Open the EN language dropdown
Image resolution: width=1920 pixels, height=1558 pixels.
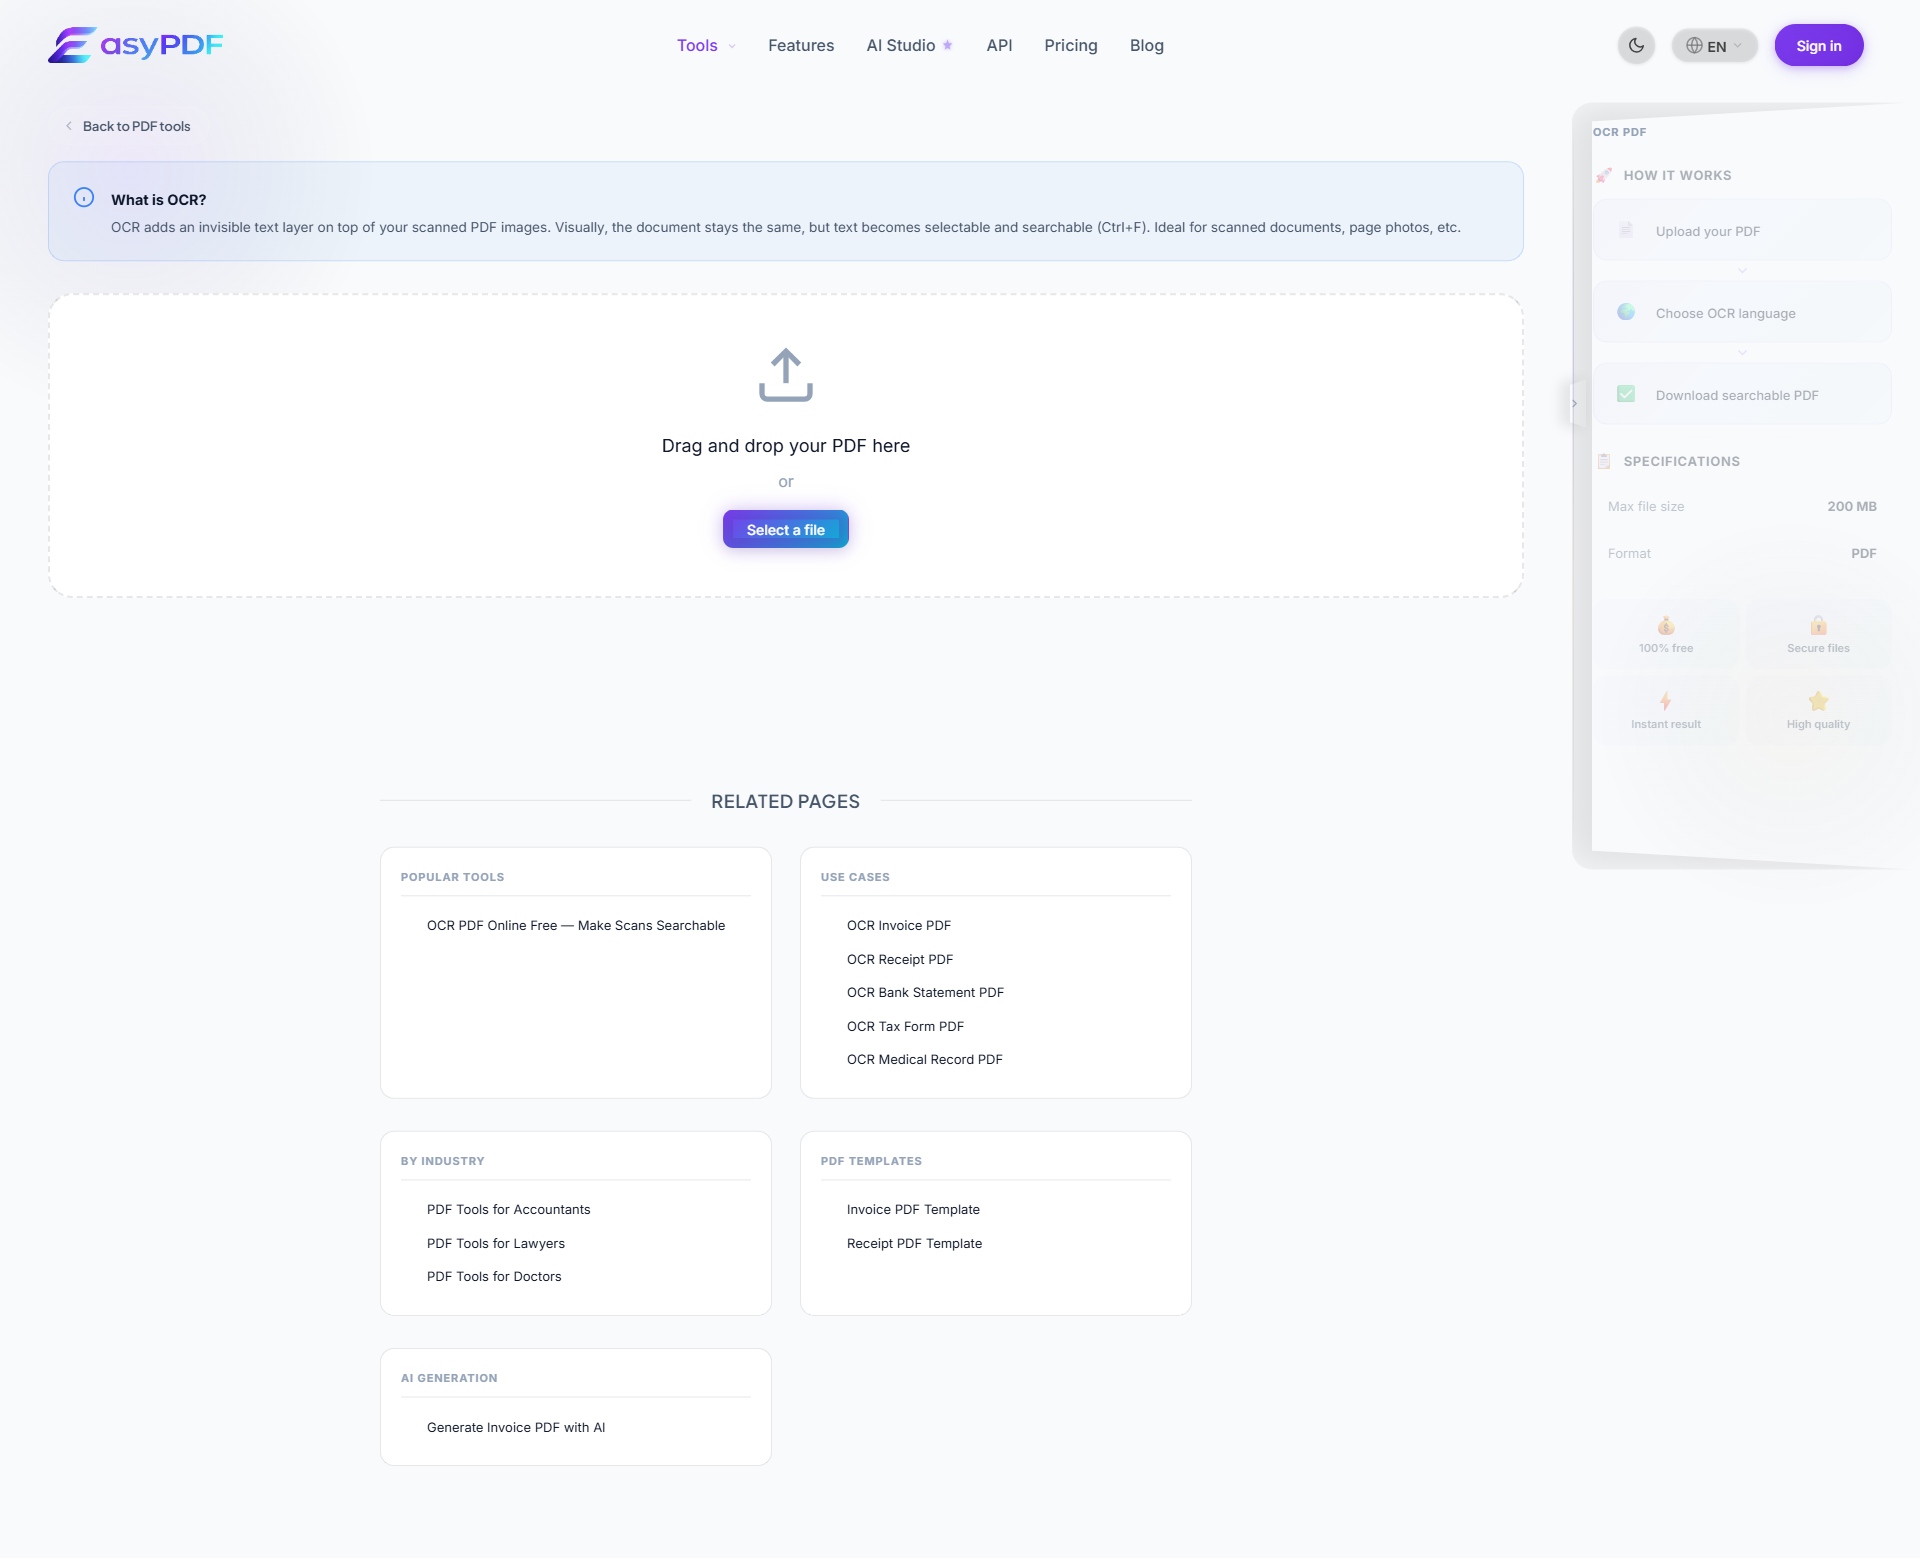pyautogui.click(x=1714, y=46)
